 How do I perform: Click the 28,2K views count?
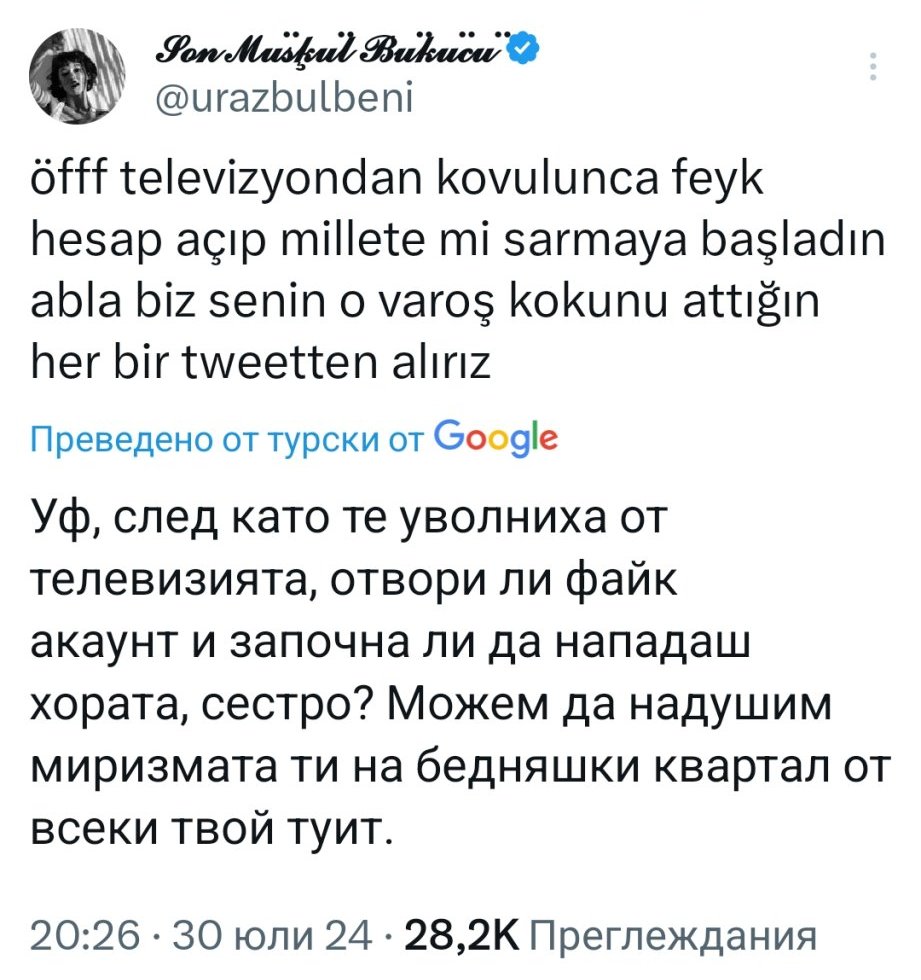pos(457,937)
